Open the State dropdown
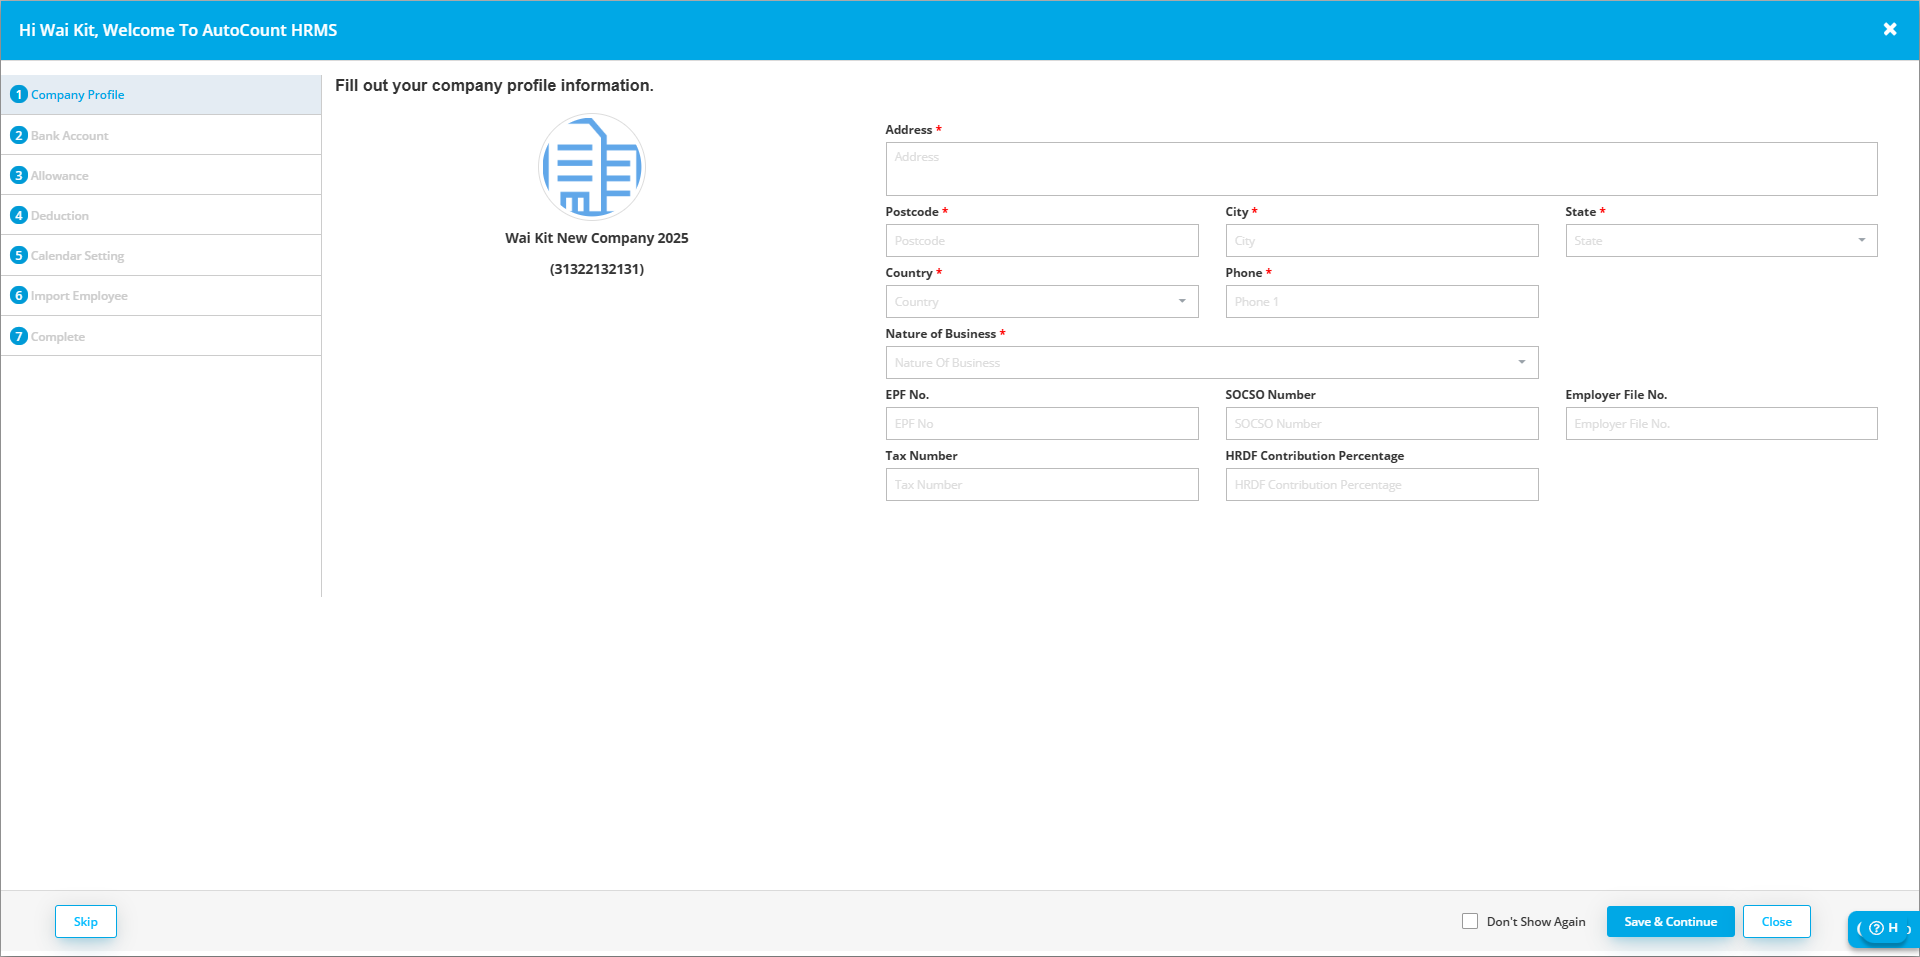The image size is (1920, 957). click(1721, 240)
